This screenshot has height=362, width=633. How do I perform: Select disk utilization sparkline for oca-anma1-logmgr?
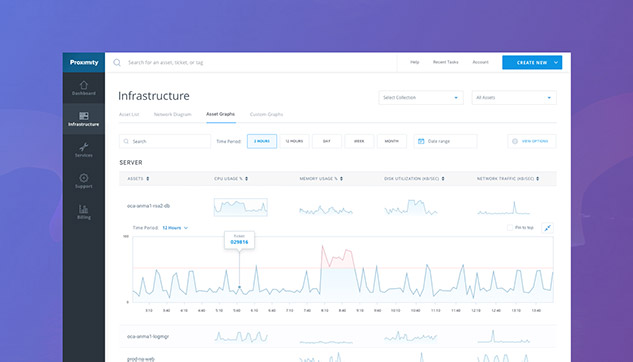pyautogui.click(x=411, y=337)
